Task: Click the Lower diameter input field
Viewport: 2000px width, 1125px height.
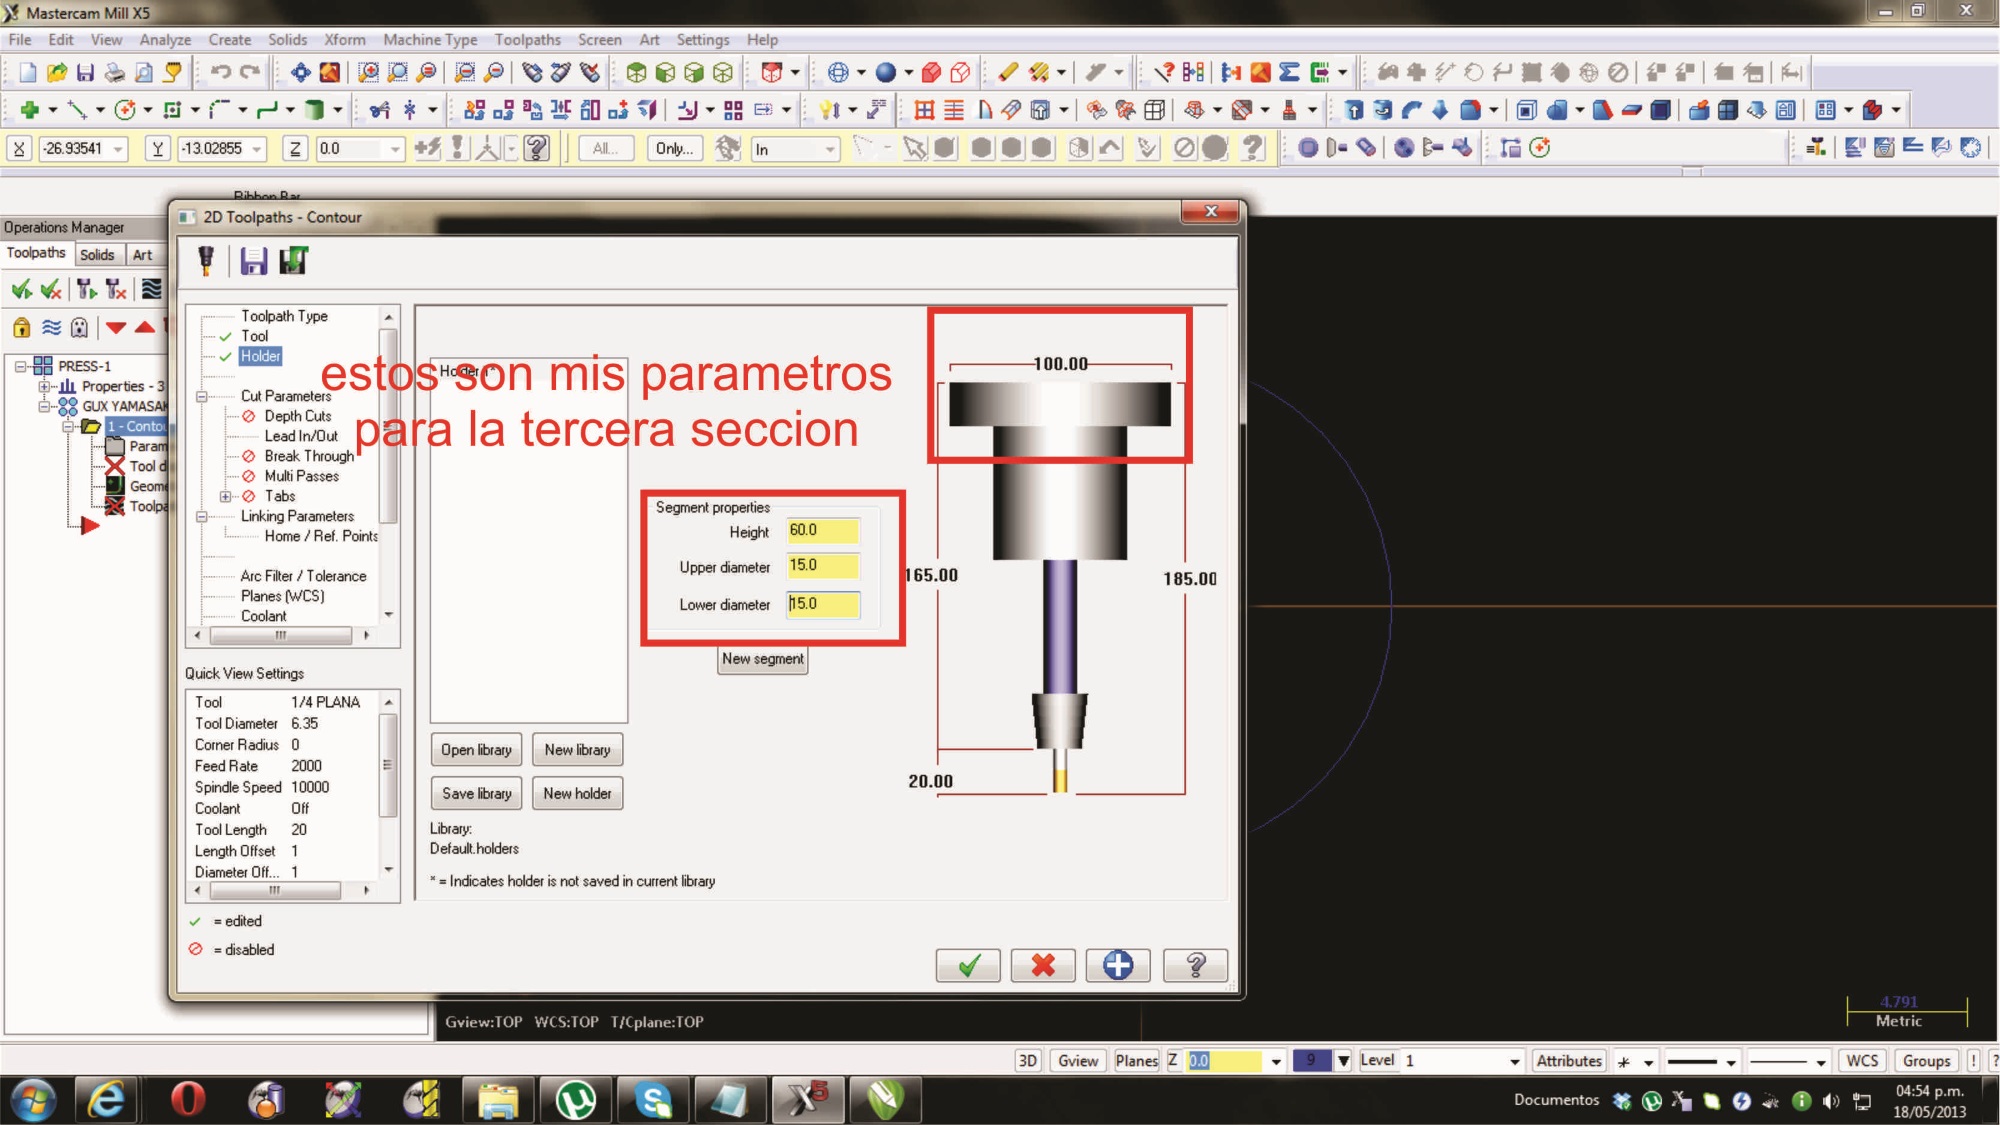Action: [x=822, y=604]
